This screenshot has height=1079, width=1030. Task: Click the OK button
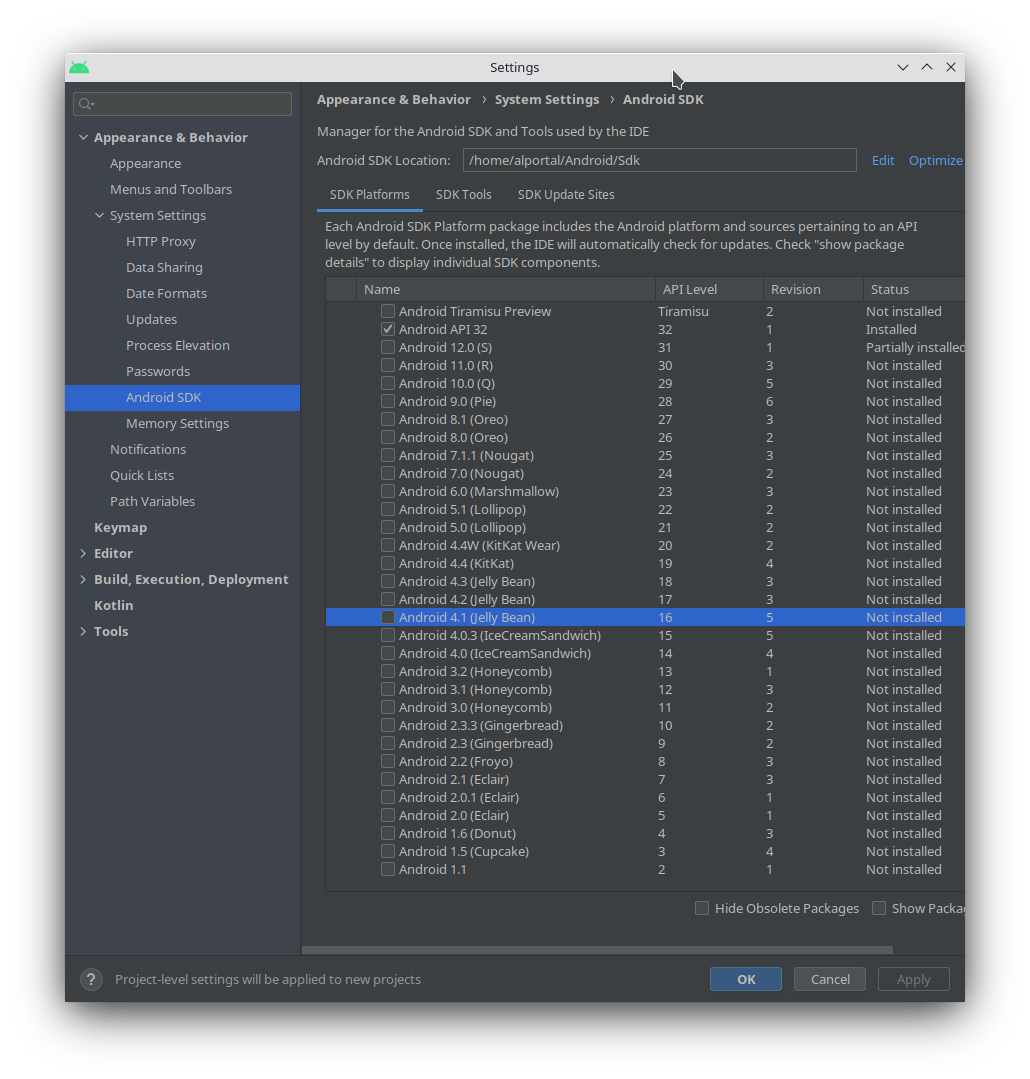746,979
